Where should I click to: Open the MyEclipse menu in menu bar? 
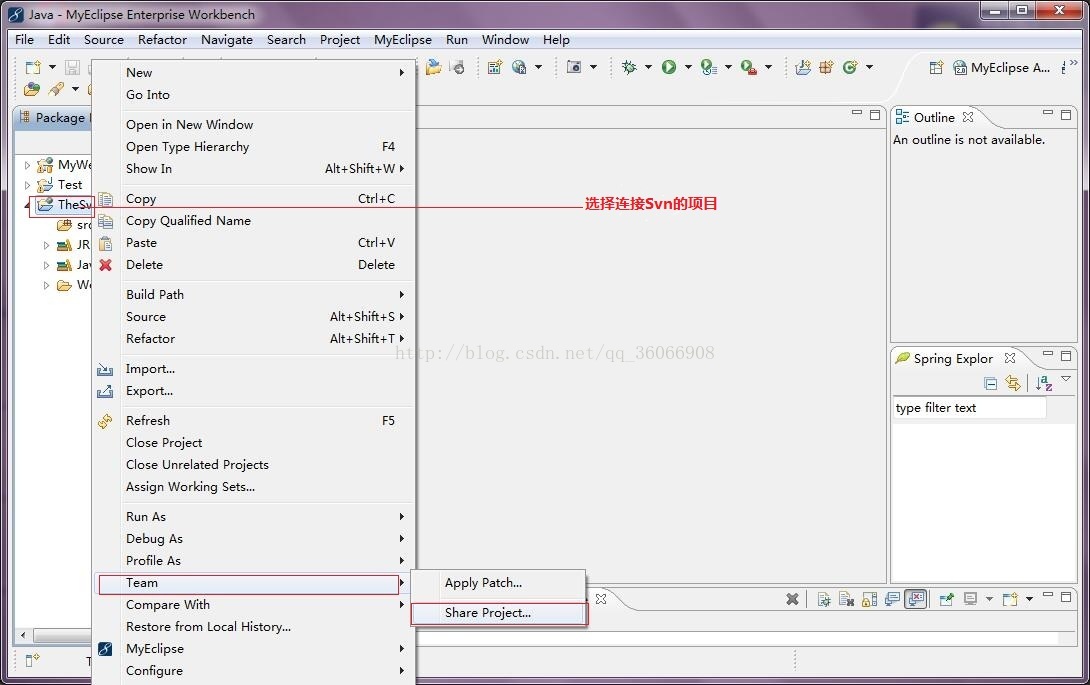pos(402,40)
